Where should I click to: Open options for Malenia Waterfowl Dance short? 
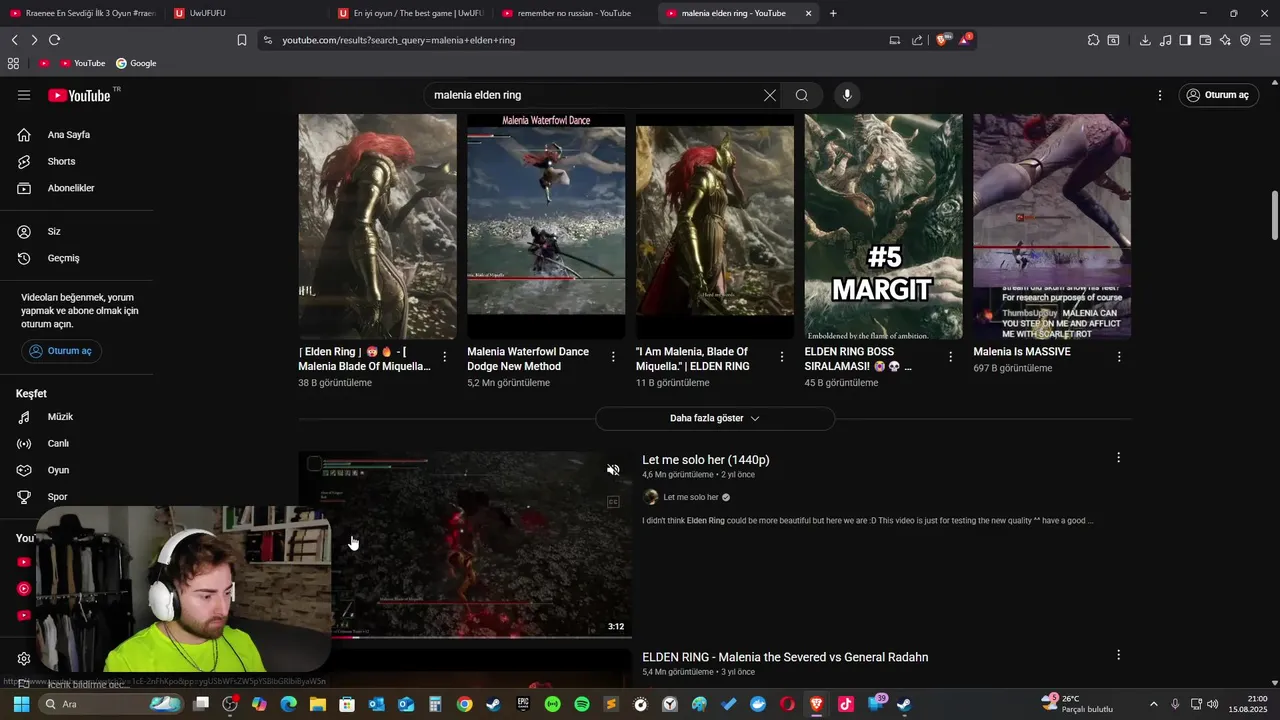click(613, 357)
